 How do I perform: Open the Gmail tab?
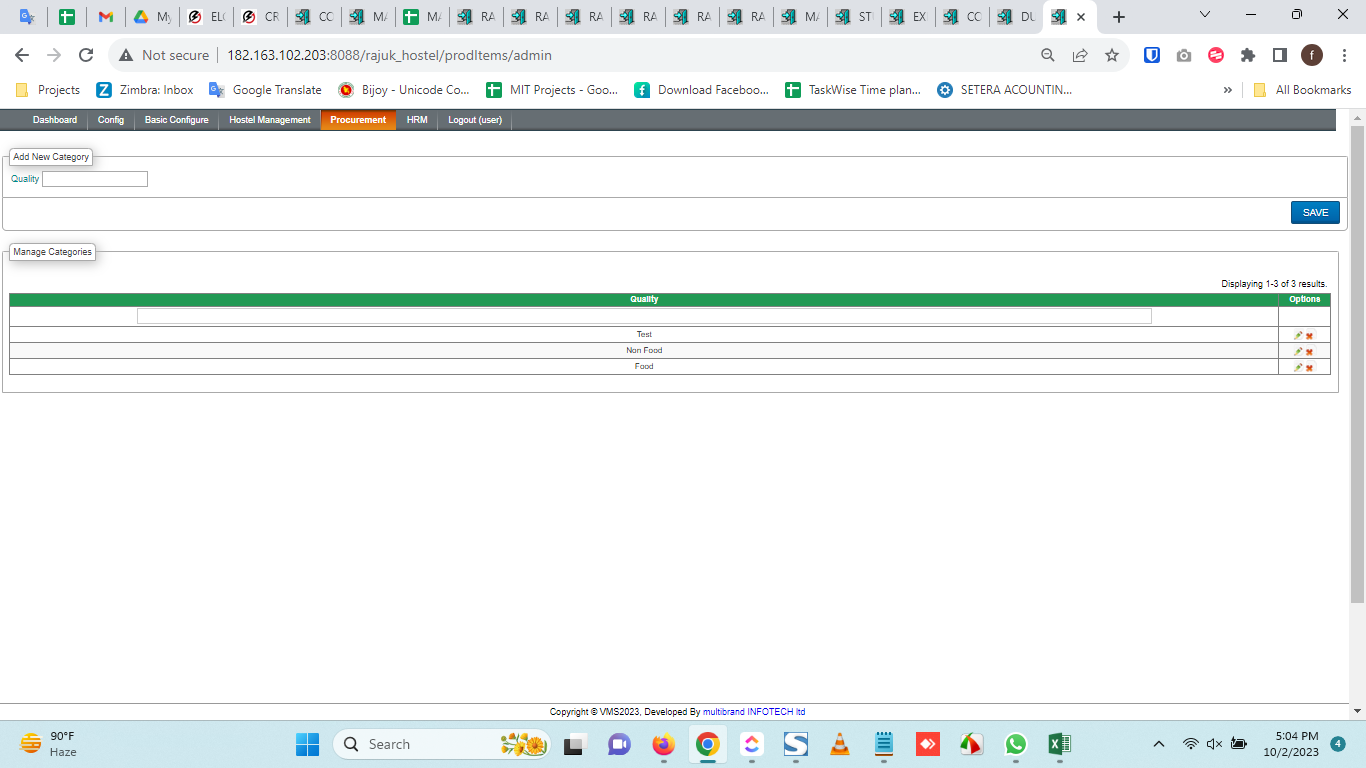pyautogui.click(x=105, y=17)
